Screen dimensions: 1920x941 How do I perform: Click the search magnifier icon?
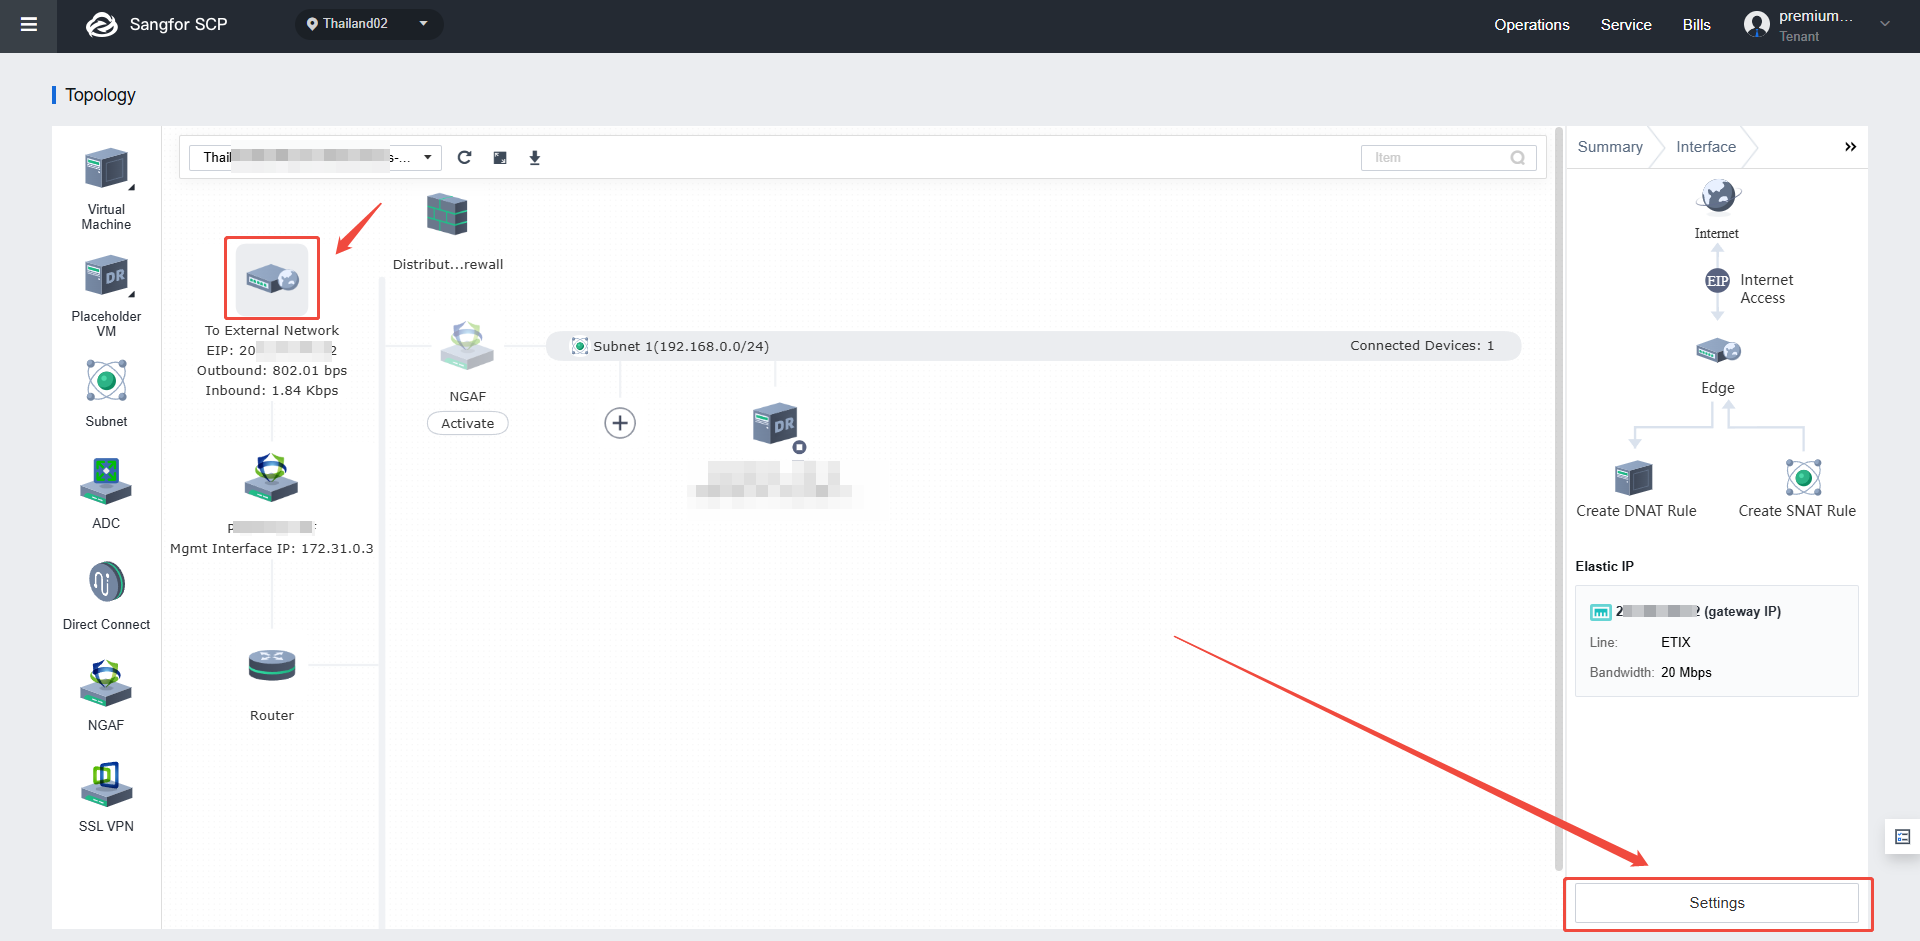click(1518, 158)
